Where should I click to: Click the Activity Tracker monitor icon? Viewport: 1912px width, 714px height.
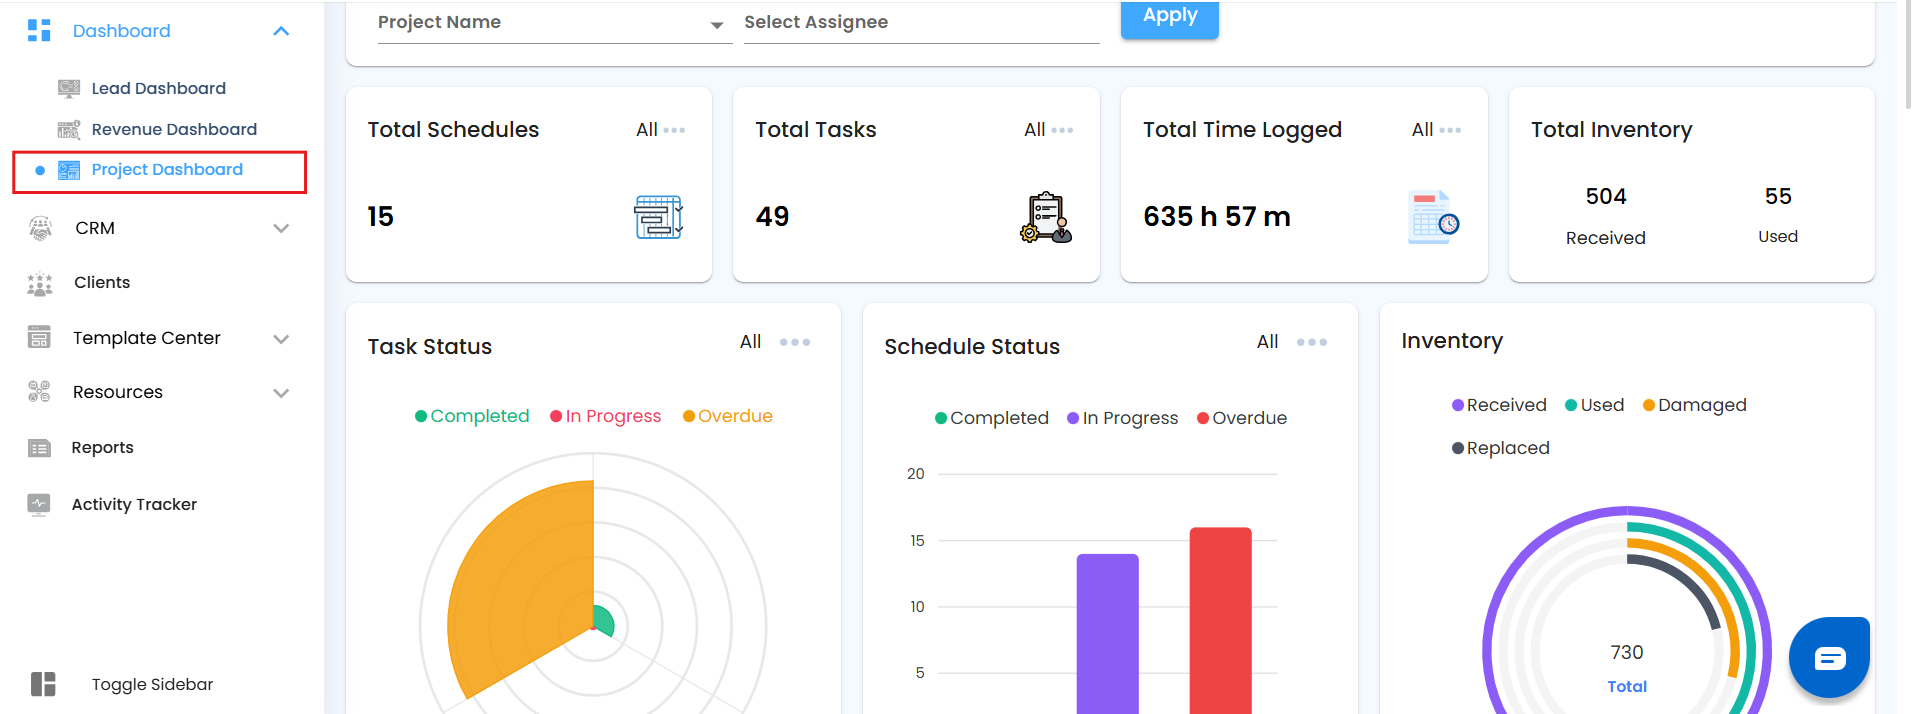[x=39, y=504]
